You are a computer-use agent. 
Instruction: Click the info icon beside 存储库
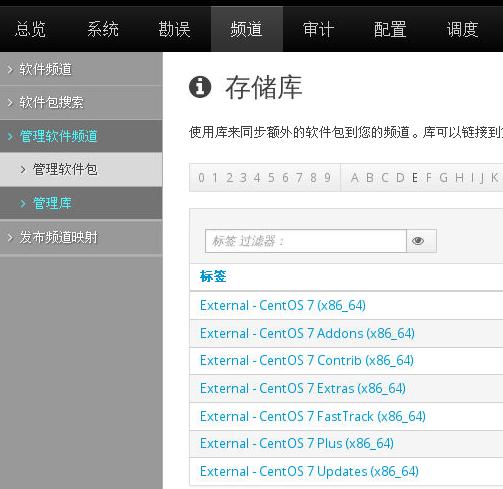(x=200, y=87)
